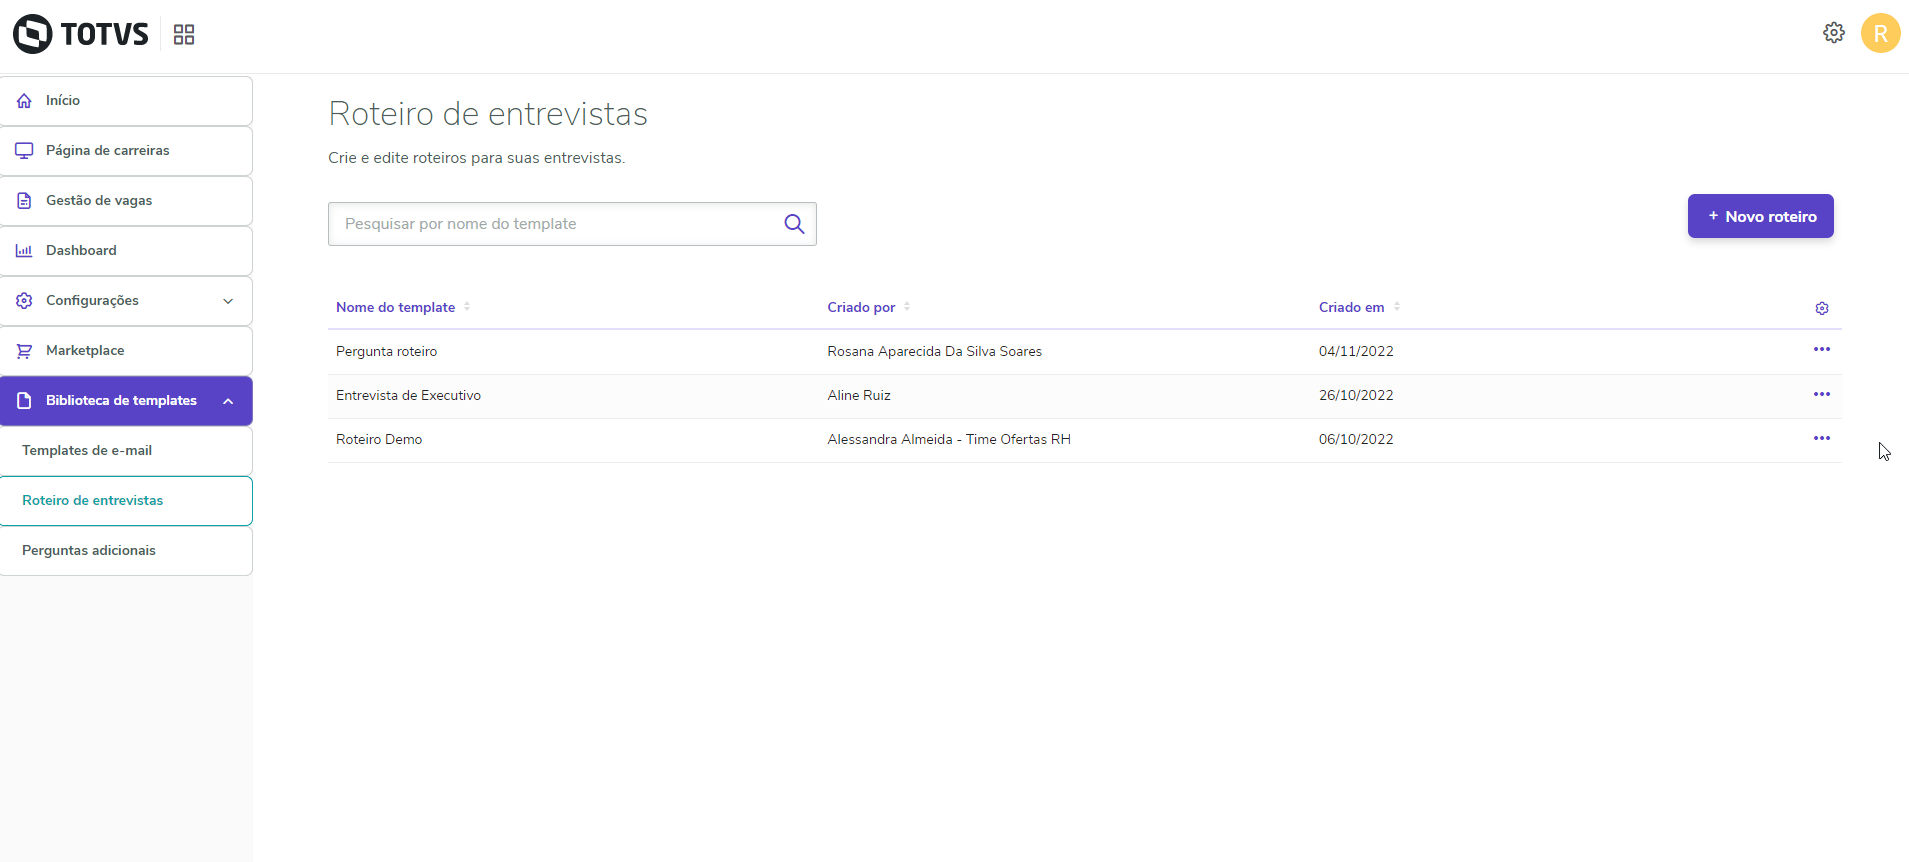Viewport: 1909px width, 862px height.
Task: Open actions menu for Pergunta roteiro row
Action: 1821,350
